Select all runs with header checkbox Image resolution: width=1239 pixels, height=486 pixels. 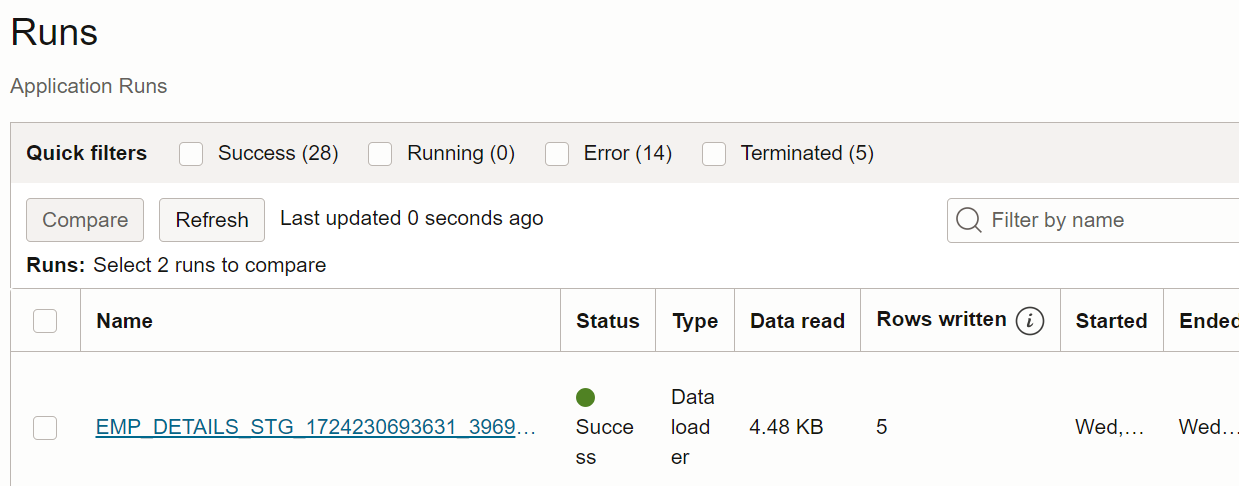45,321
